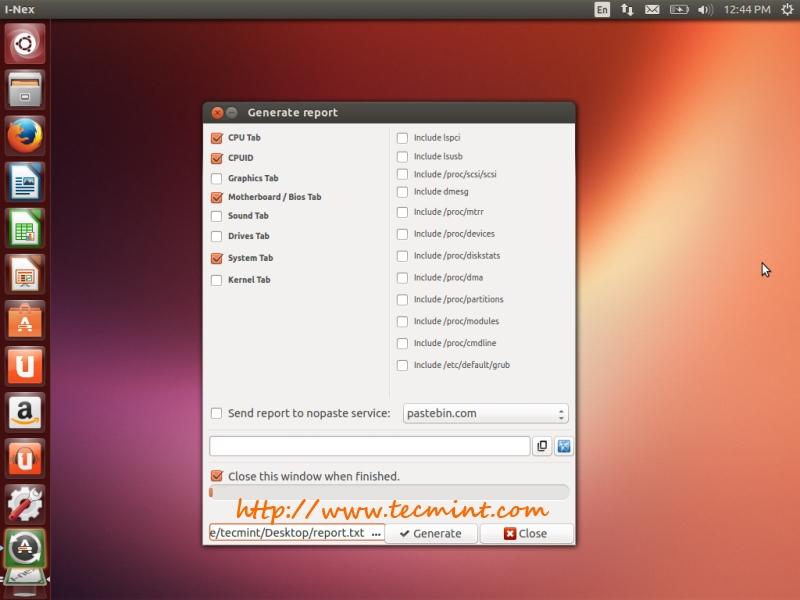The width and height of the screenshot is (800, 600).
Task: Enable the Drives Tab checkbox
Action: click(x=217, y=236)
